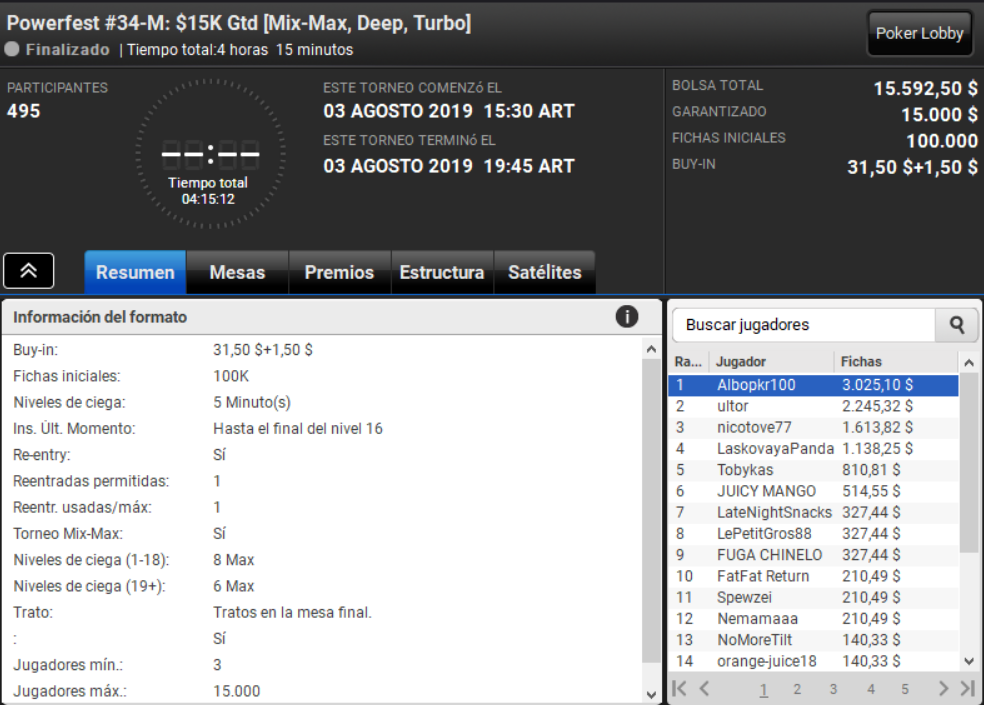Click the format information icon
The width and height of the screenshot is (984, 705).
pos(626,316)
